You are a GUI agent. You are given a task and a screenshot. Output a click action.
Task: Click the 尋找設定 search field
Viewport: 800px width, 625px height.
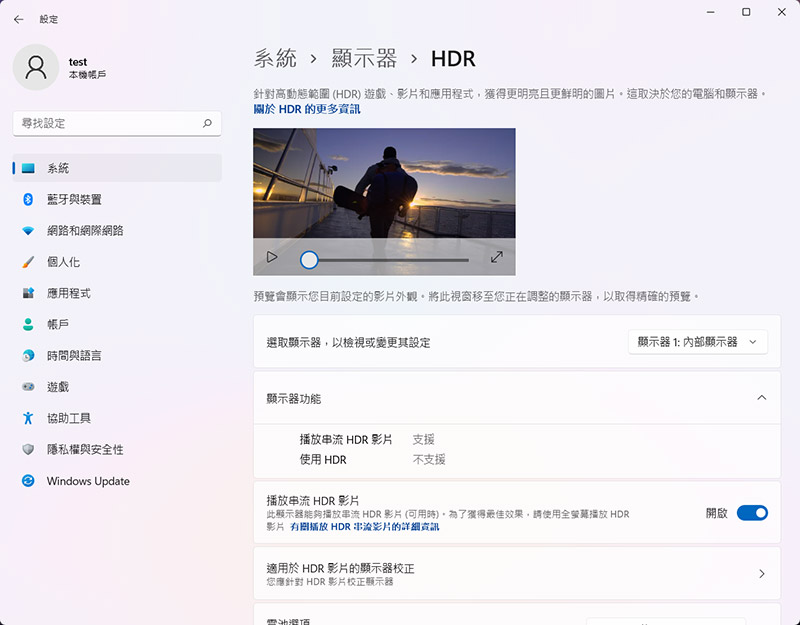click(x=117, y=123)
